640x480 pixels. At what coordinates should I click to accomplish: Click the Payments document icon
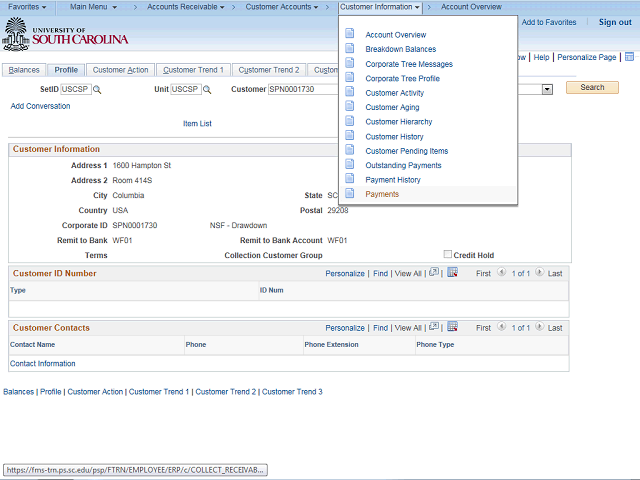(x=350, y=193)
